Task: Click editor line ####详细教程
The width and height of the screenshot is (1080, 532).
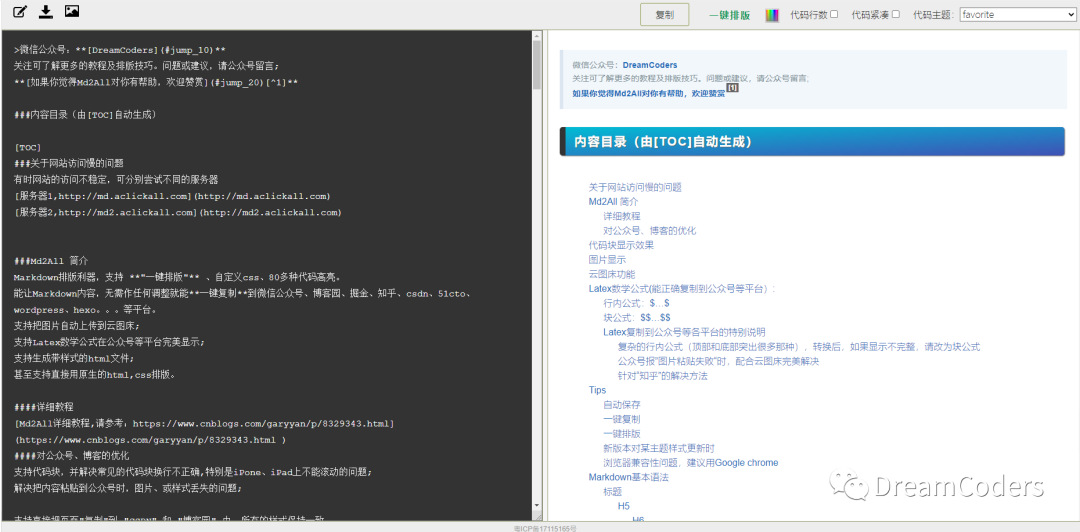Action: [43, 407]
